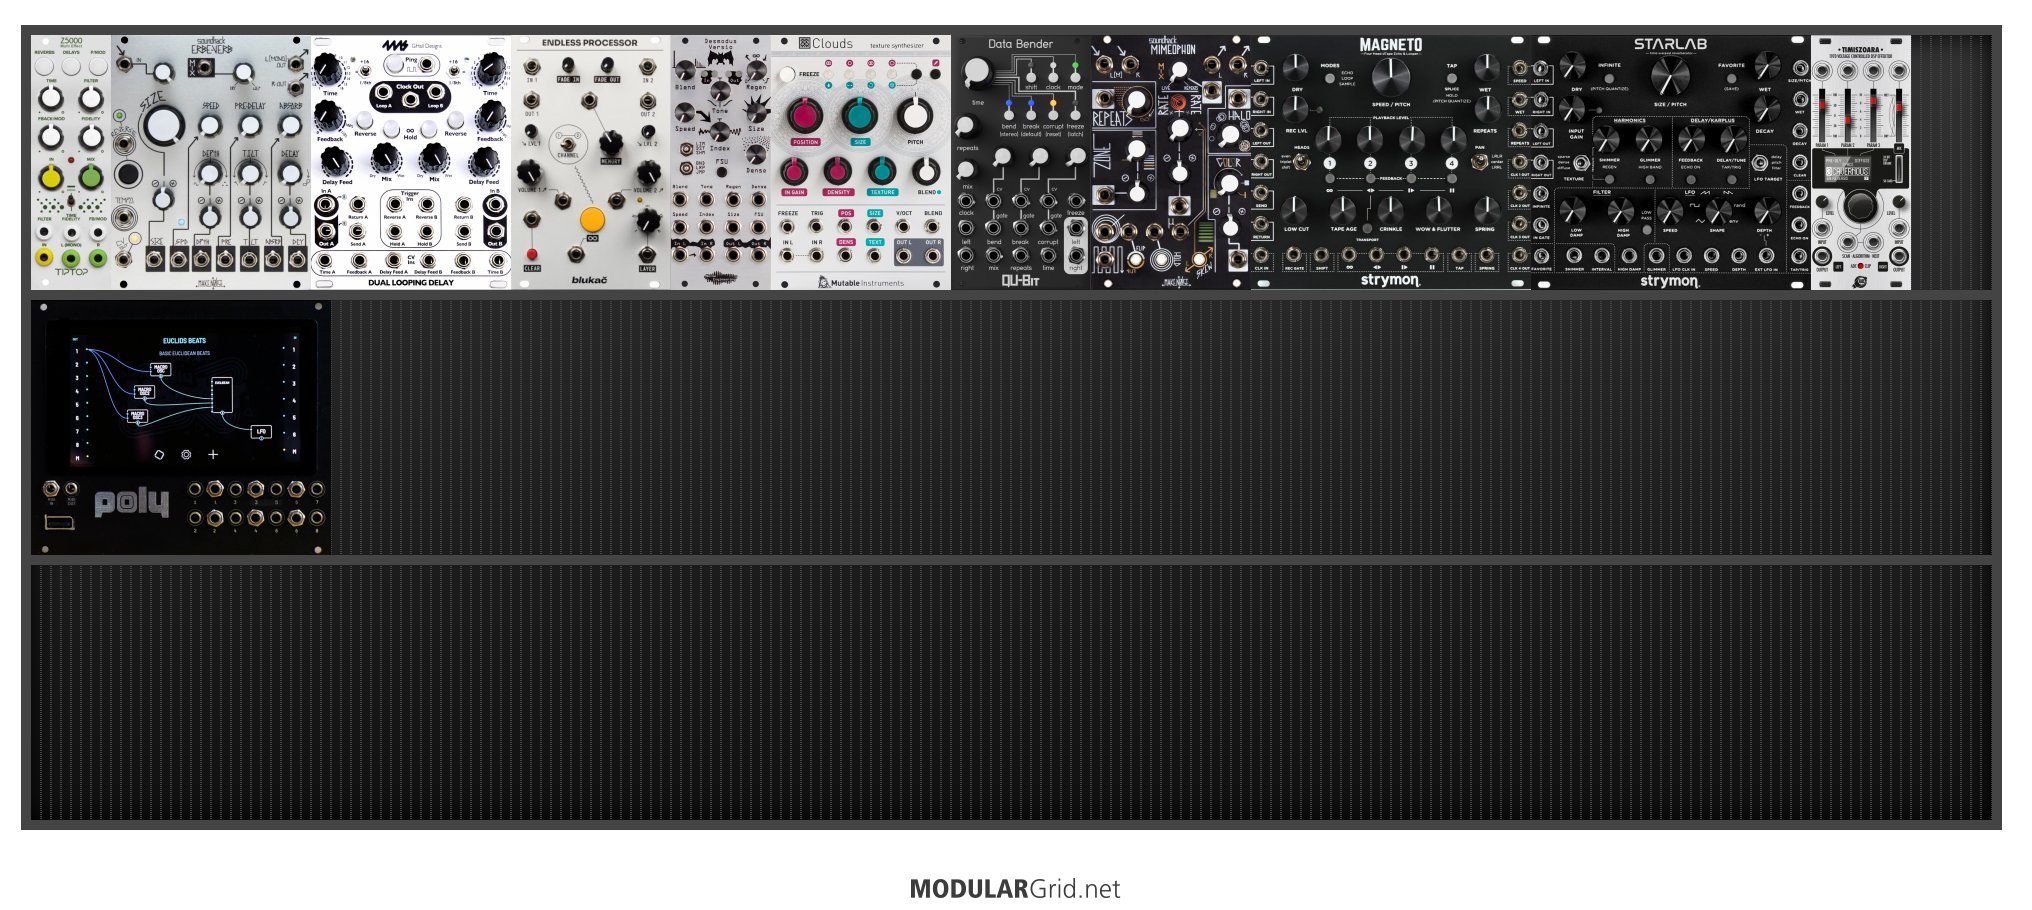This screenshot has height=910, width=2032.
Task: Click the EUCLIDS BEATS title on Poly screen
Action: [x=185, y=341]
